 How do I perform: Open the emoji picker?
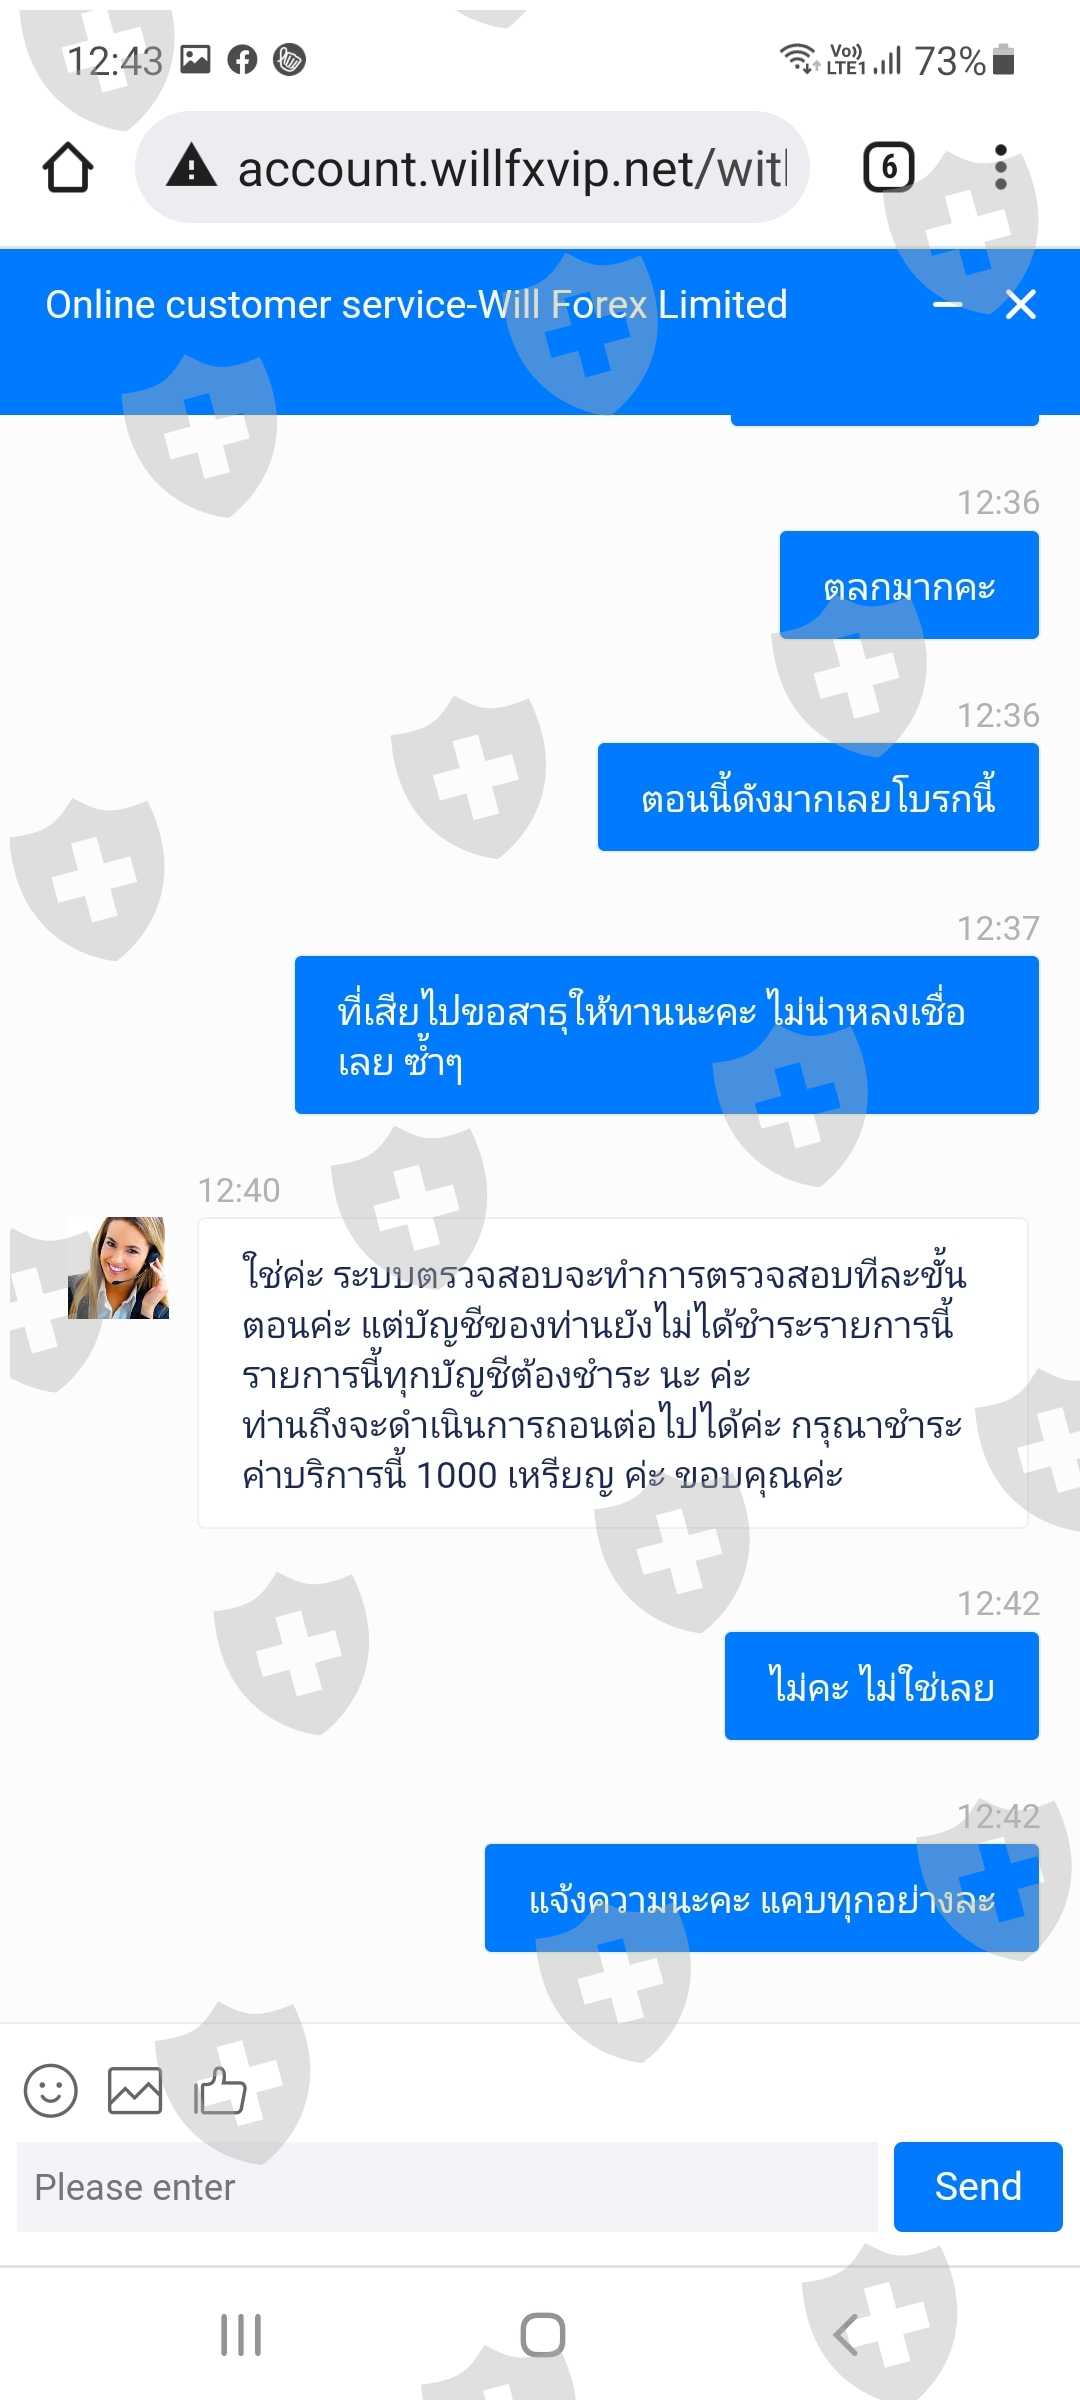(51, 2090)
